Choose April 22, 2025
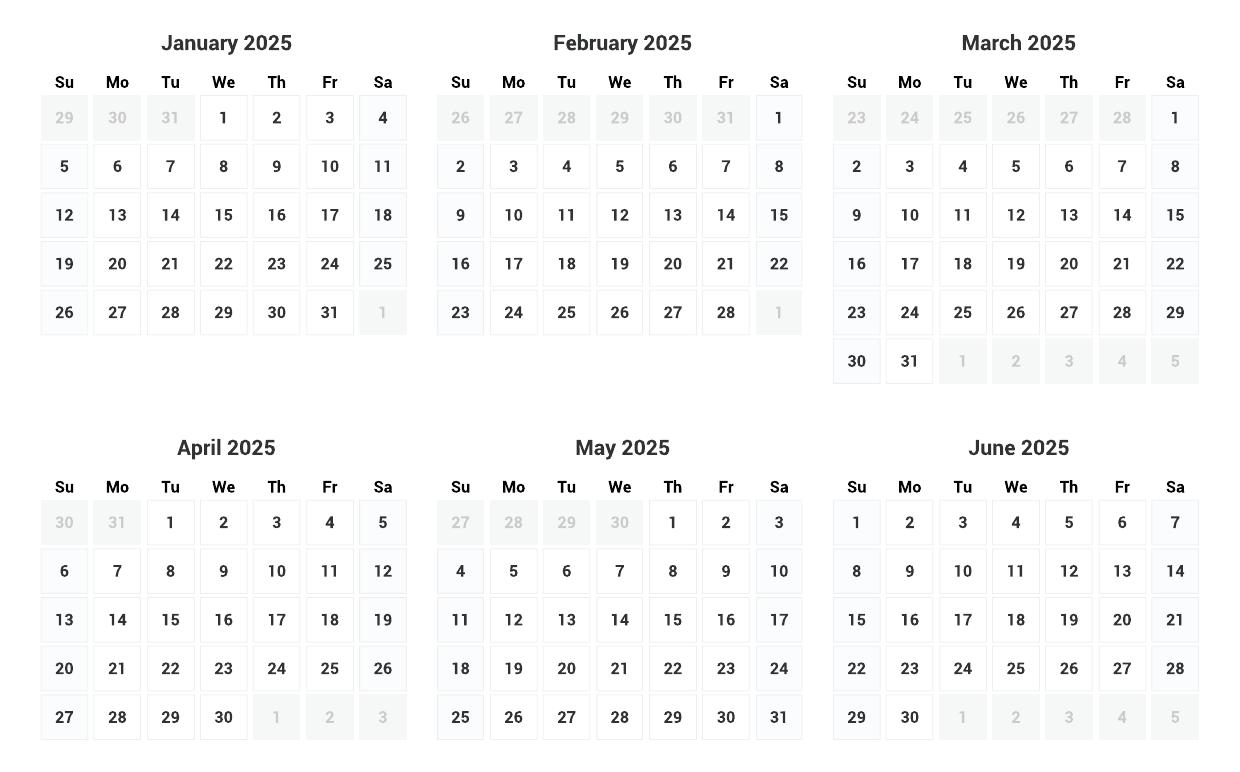 (170, 668)
